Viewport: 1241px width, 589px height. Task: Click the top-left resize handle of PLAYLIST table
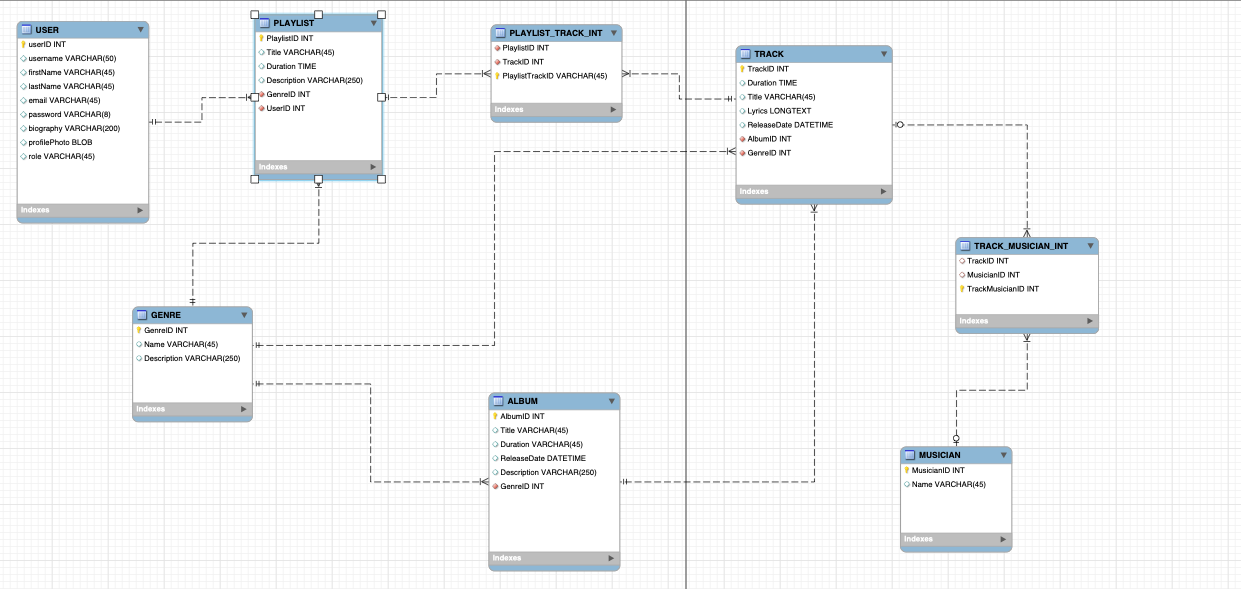(x=254, y=16)
